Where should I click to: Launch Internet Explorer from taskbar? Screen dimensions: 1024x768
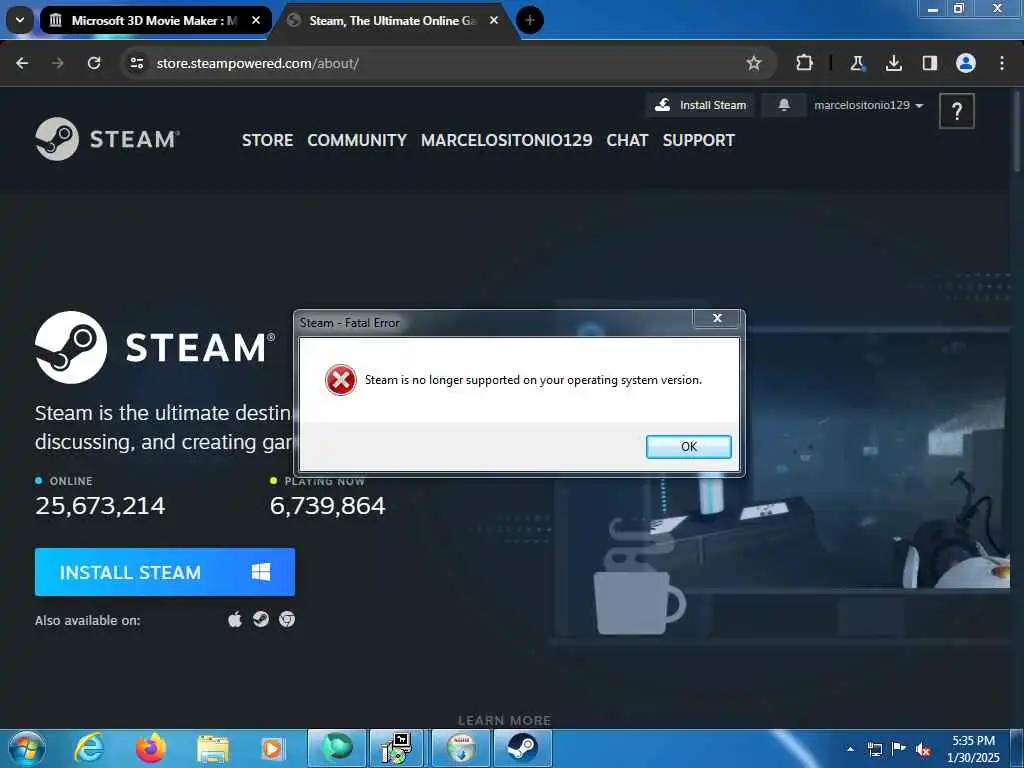point(88,748)
